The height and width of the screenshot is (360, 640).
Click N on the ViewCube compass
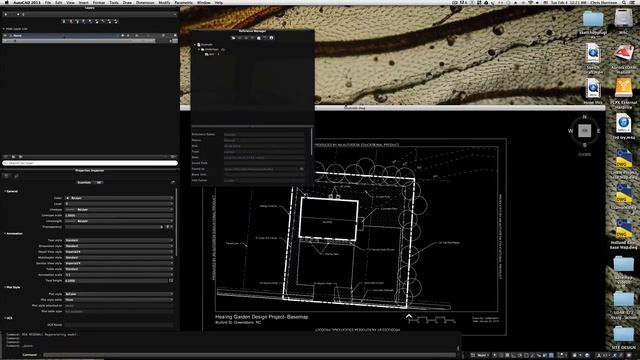click(584, 117)
